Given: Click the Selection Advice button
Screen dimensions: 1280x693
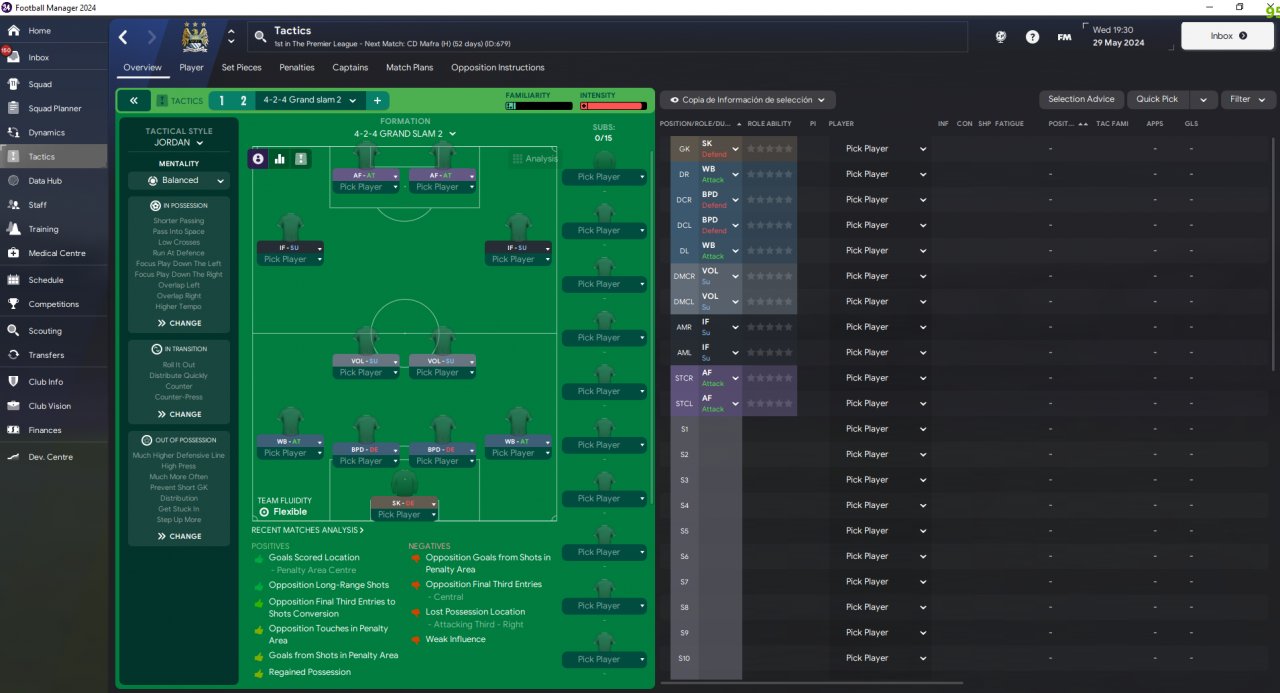Looking at the screenshot, I should (1081, 99).
